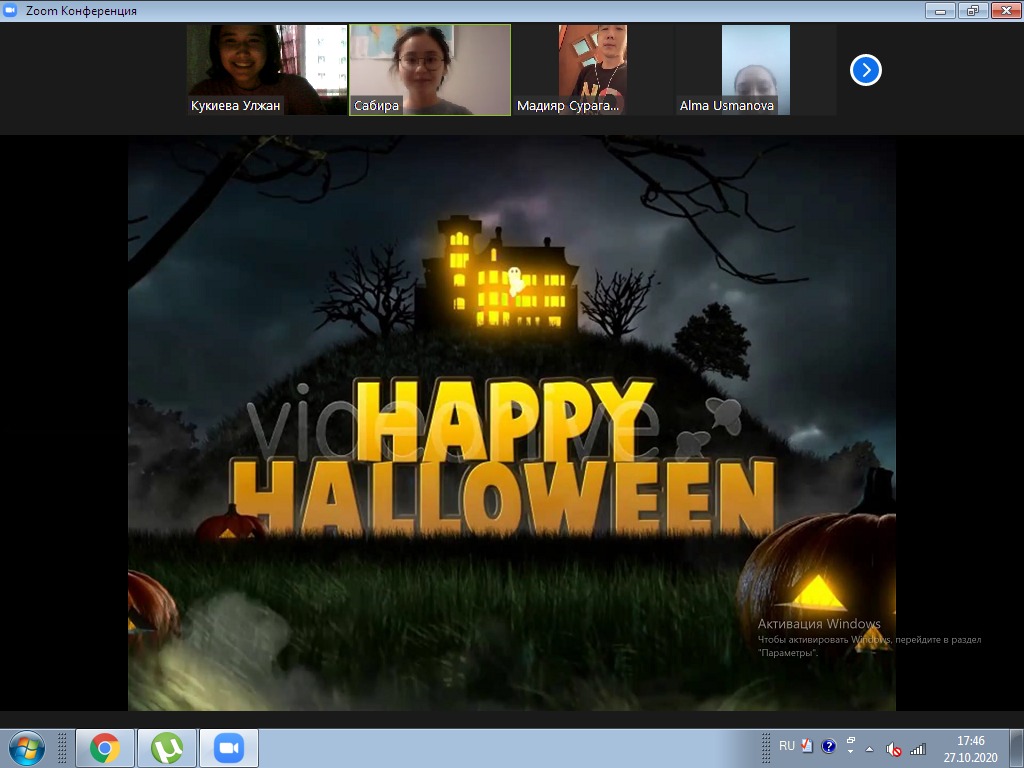Select Сабира's video thumbnail
The height and width of the screenshot is (768, 1024).
click(x=430, y=70)
